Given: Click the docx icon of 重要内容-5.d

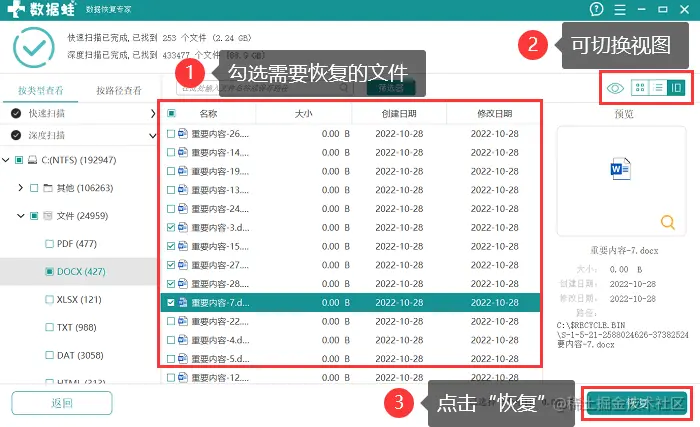Looking at the screenshot, I should [x=183, y=358].
